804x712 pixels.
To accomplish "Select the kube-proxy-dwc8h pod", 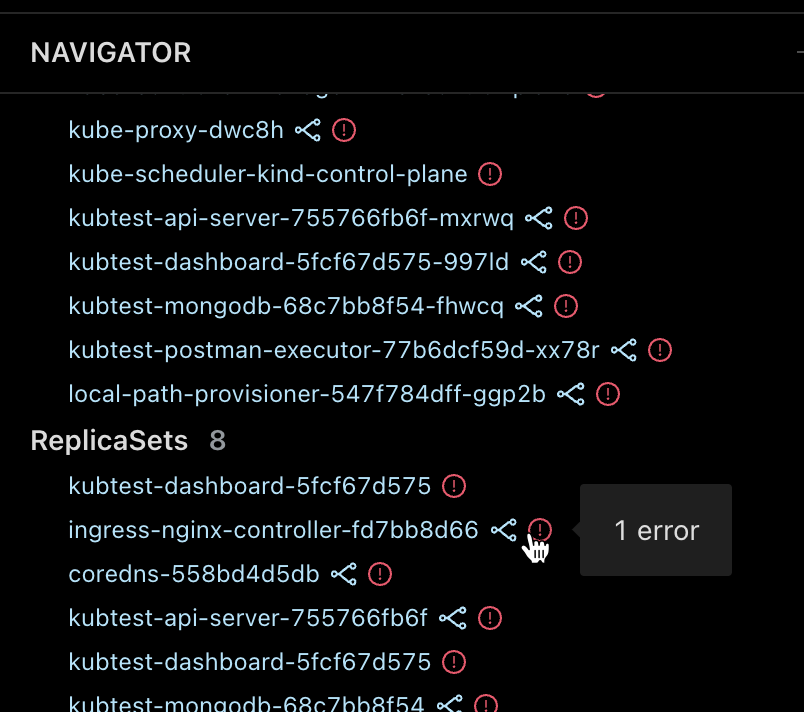I will click(x=176, y=130).
